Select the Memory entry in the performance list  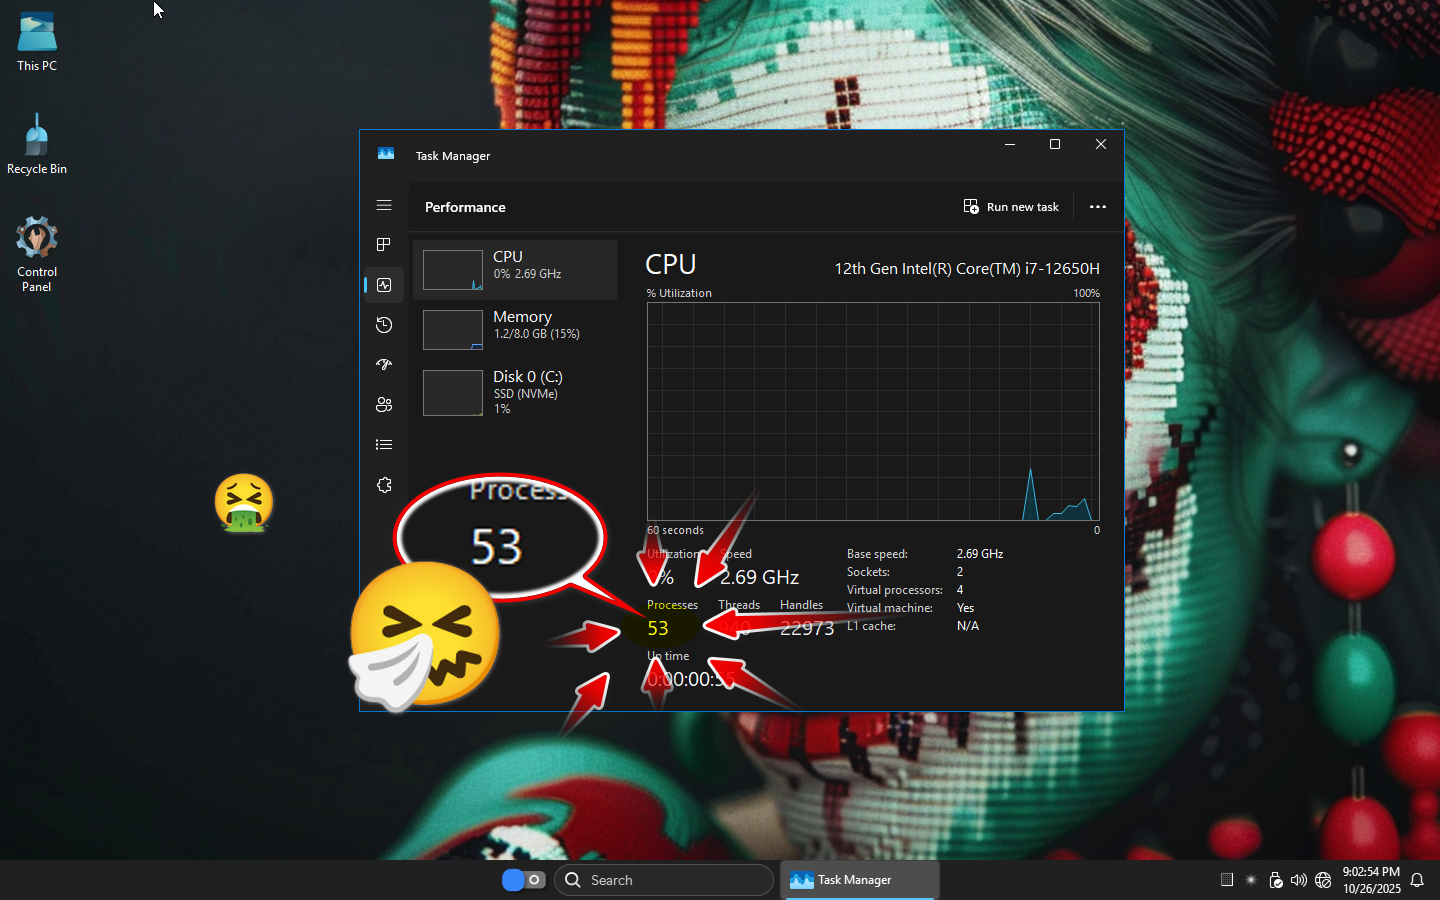coord(515,330)
